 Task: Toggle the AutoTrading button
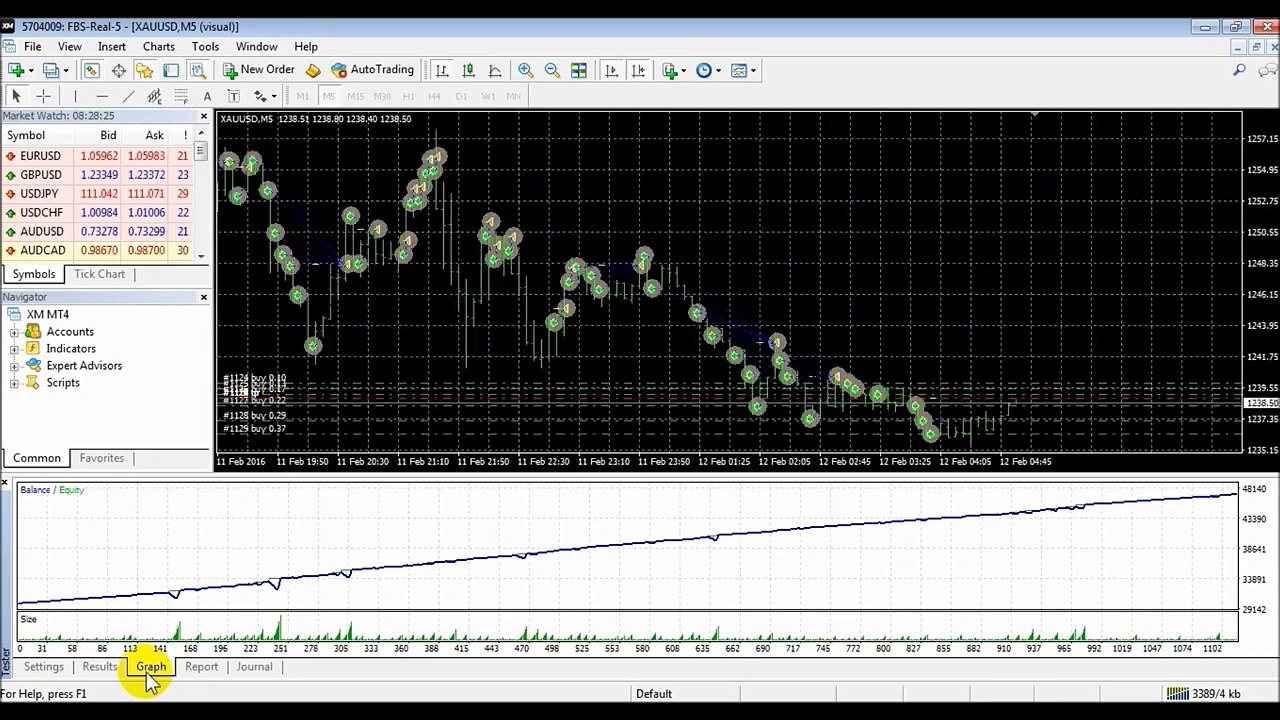tap(372, 70)
